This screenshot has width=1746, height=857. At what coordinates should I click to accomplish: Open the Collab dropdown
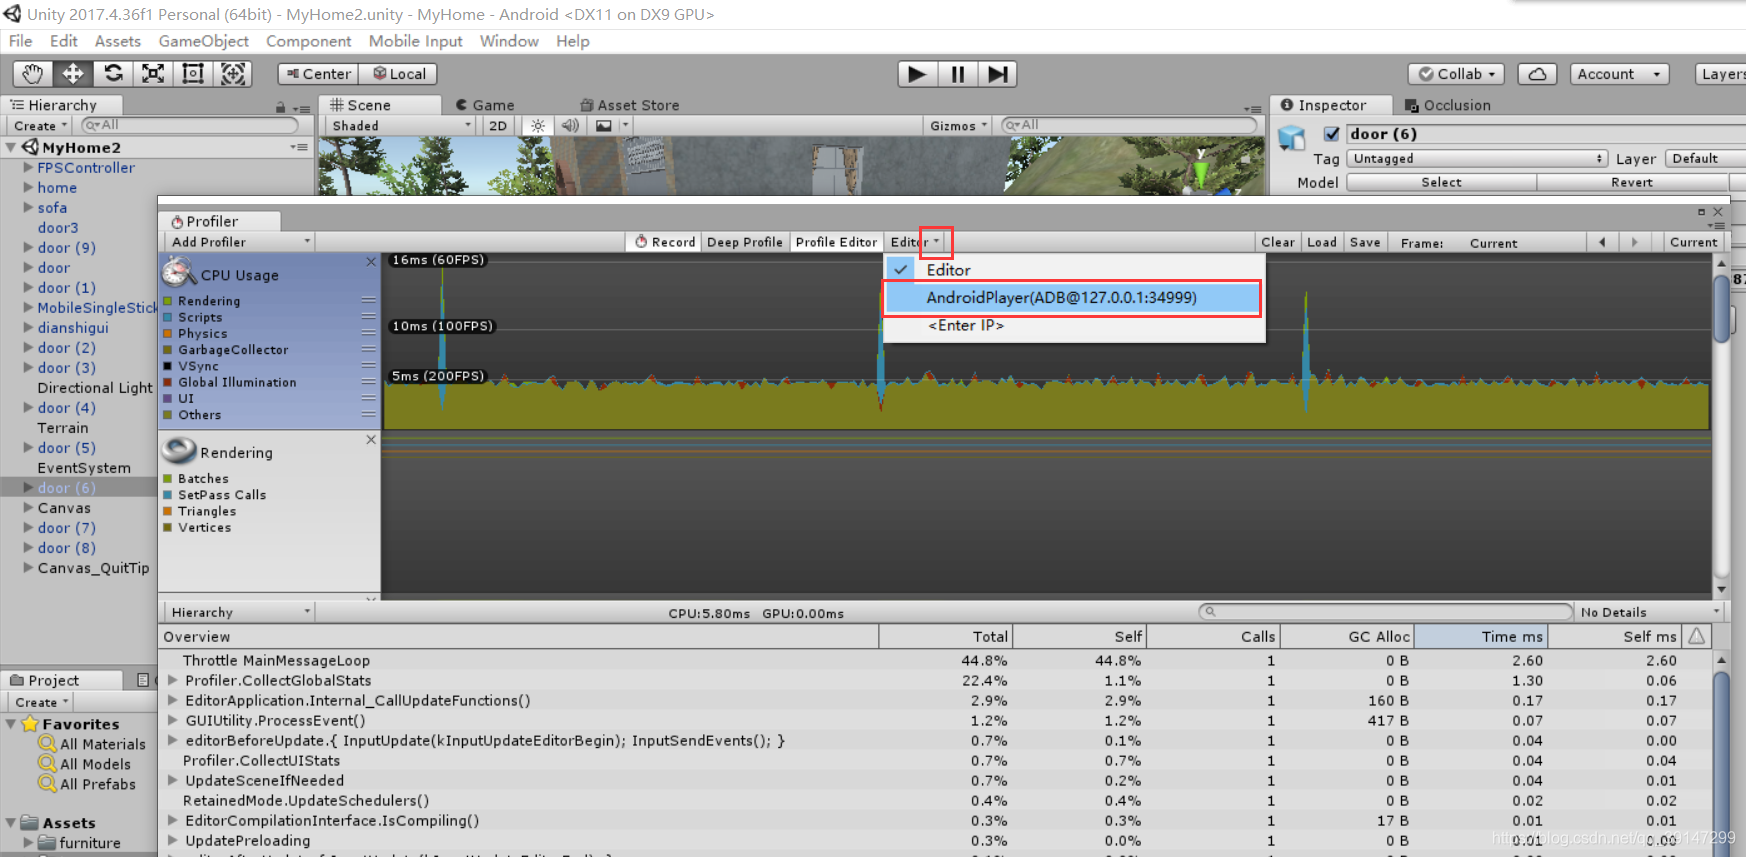[x=1456, y=74]
